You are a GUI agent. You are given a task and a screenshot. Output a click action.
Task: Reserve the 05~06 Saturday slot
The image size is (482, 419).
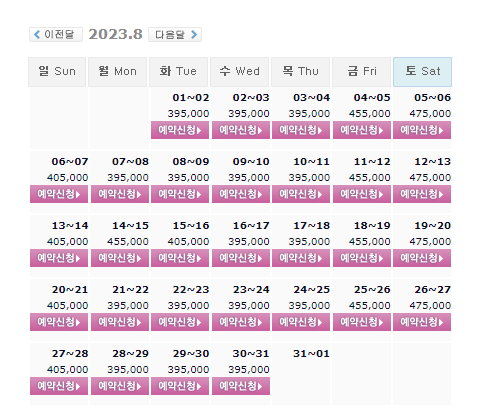pos(422,130)
